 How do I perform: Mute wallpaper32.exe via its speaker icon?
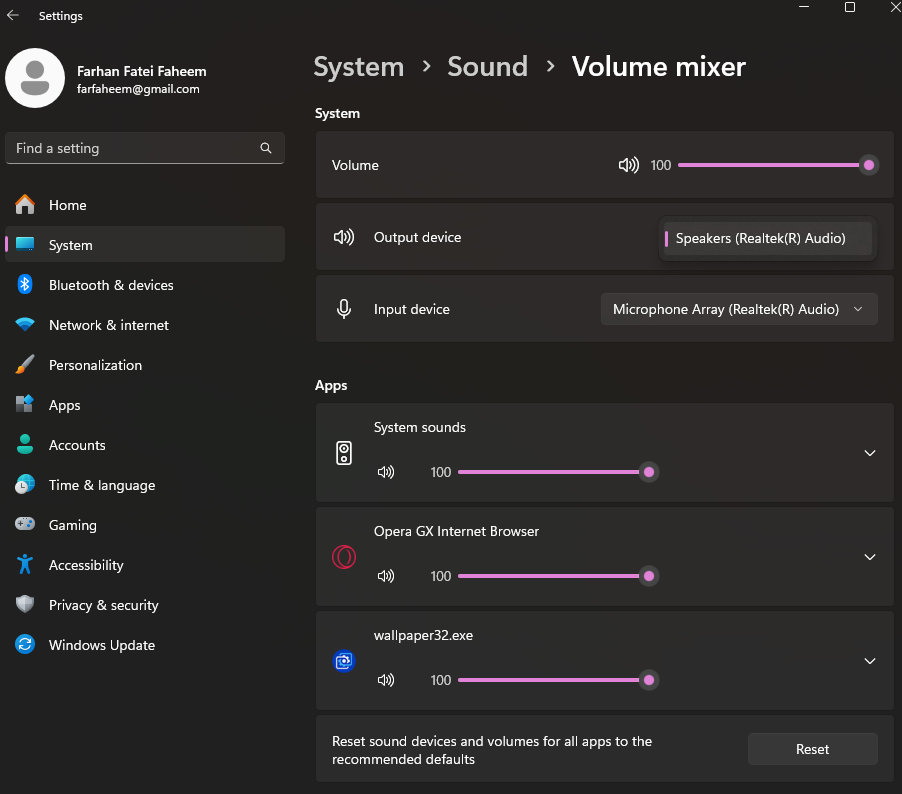[386, 680]
